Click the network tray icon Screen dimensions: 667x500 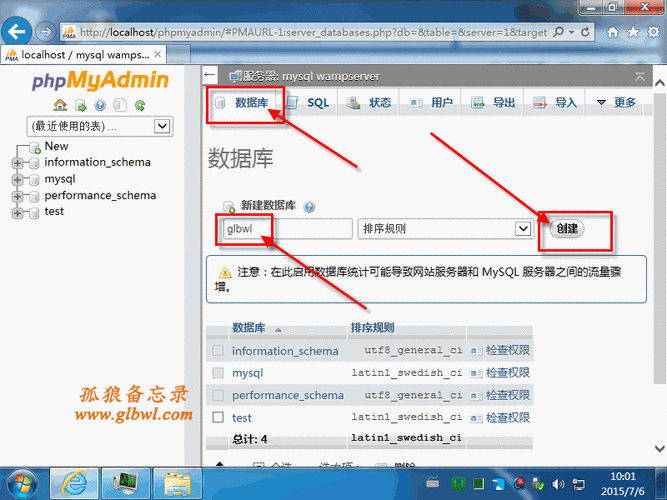(579, 484)
